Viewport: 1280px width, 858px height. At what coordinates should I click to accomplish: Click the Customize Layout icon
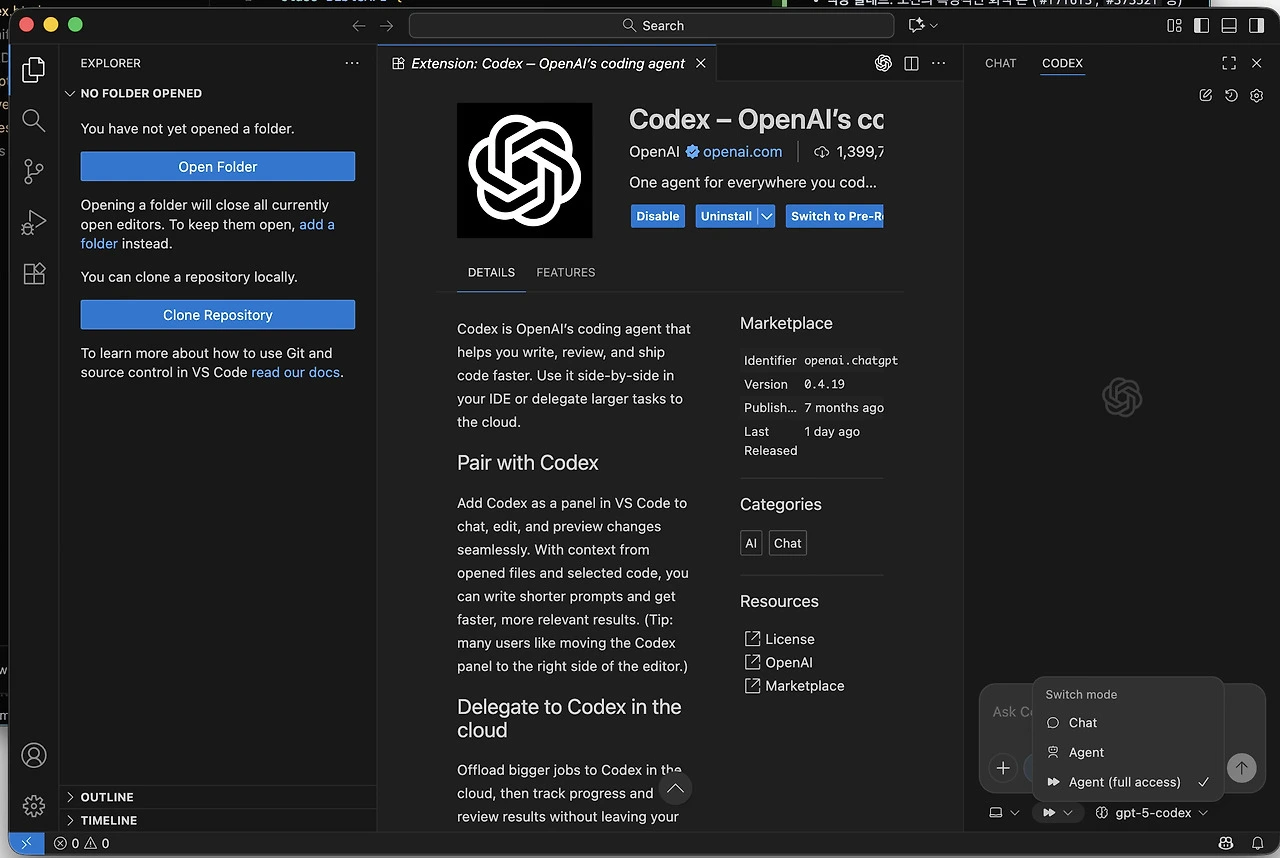pyautogui.click(x=1174, y=25)
